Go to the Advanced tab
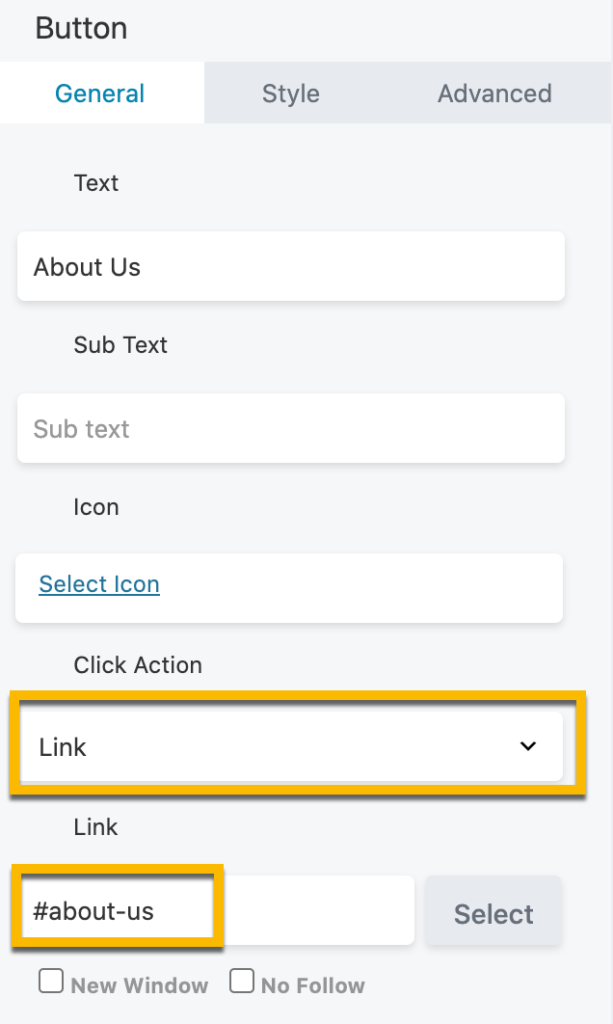This screenshot has height=1024, width=613. [x=494, y=94]
